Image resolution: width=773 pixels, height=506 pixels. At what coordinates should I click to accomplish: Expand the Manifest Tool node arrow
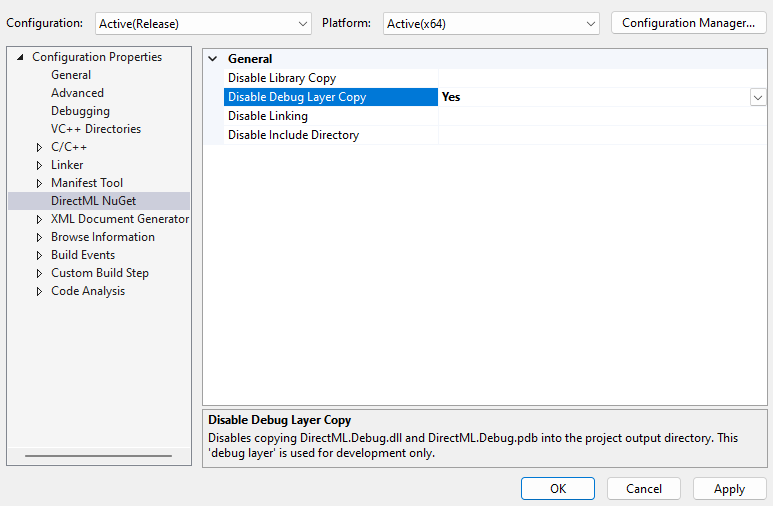[x=39, y=183]
